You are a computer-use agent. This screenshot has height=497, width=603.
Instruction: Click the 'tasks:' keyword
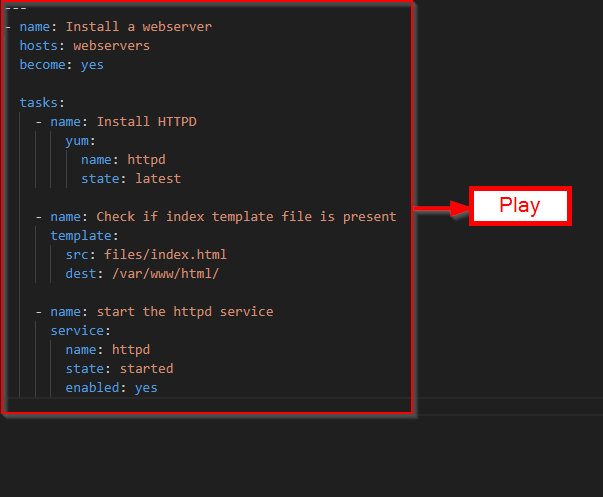click(x=42, y=103)
